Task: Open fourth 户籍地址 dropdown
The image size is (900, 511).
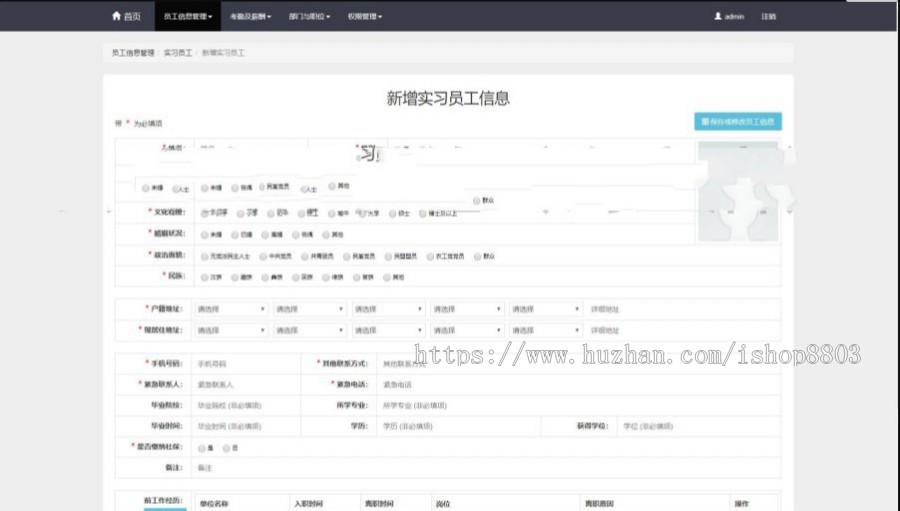Action: click(x=467, y=309)
